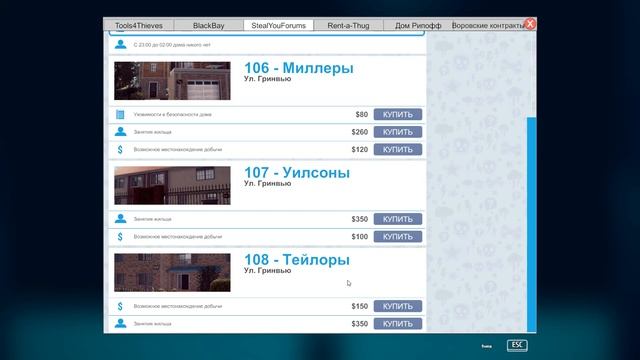Open the Tools4Thieves tab
640x360 pixels.
click(x=139, y=25)
